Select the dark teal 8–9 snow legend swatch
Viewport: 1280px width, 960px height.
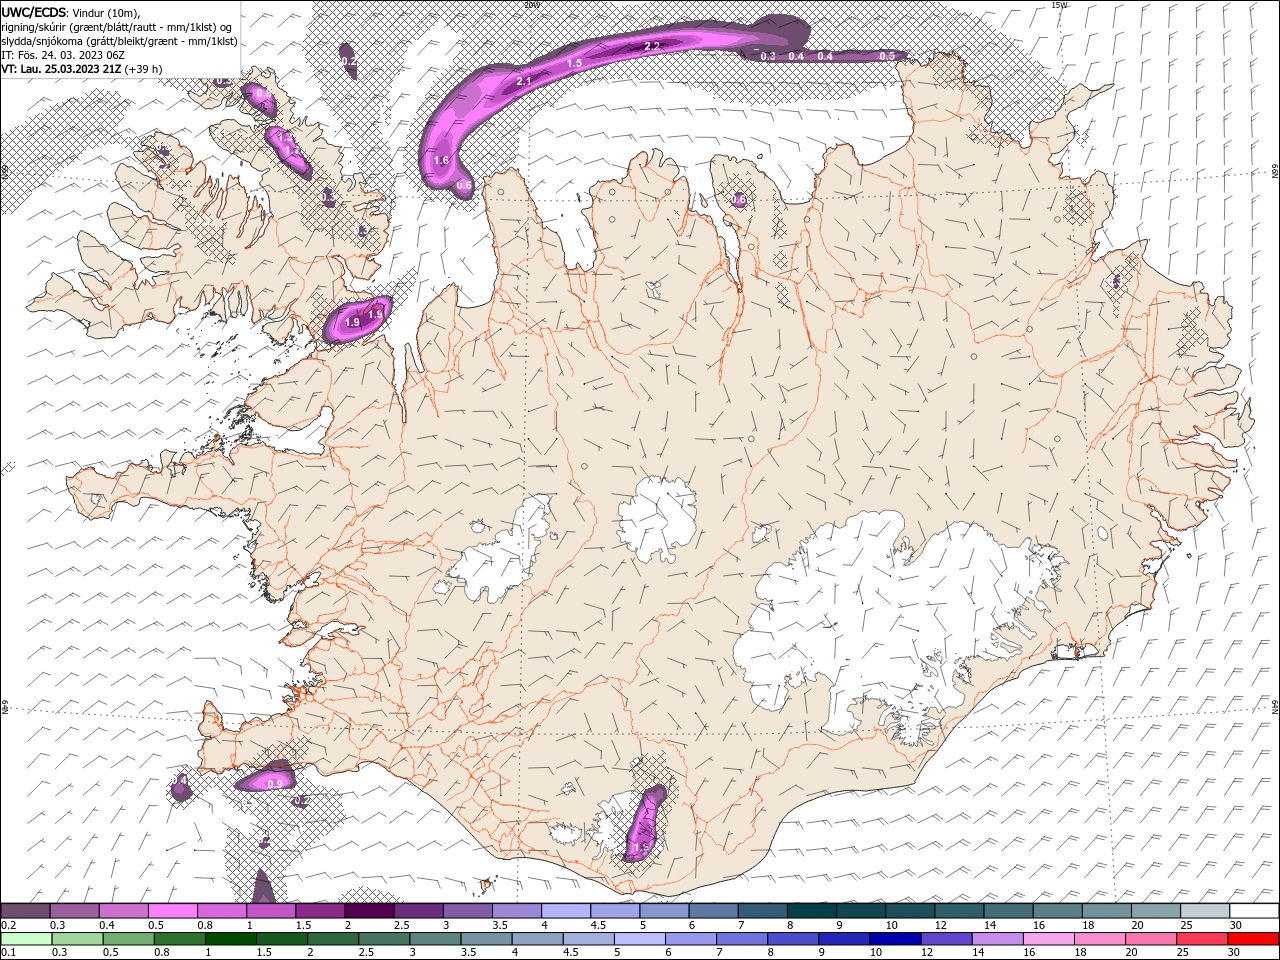[x=810, y=911]
